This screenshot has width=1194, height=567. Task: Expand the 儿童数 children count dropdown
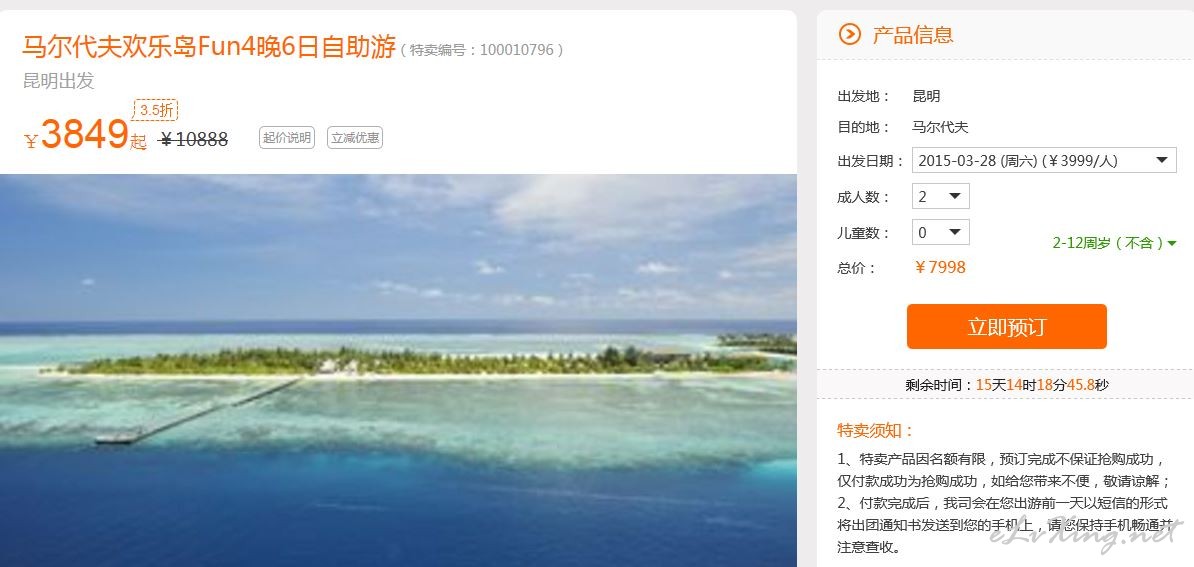(x=940, y=232)
